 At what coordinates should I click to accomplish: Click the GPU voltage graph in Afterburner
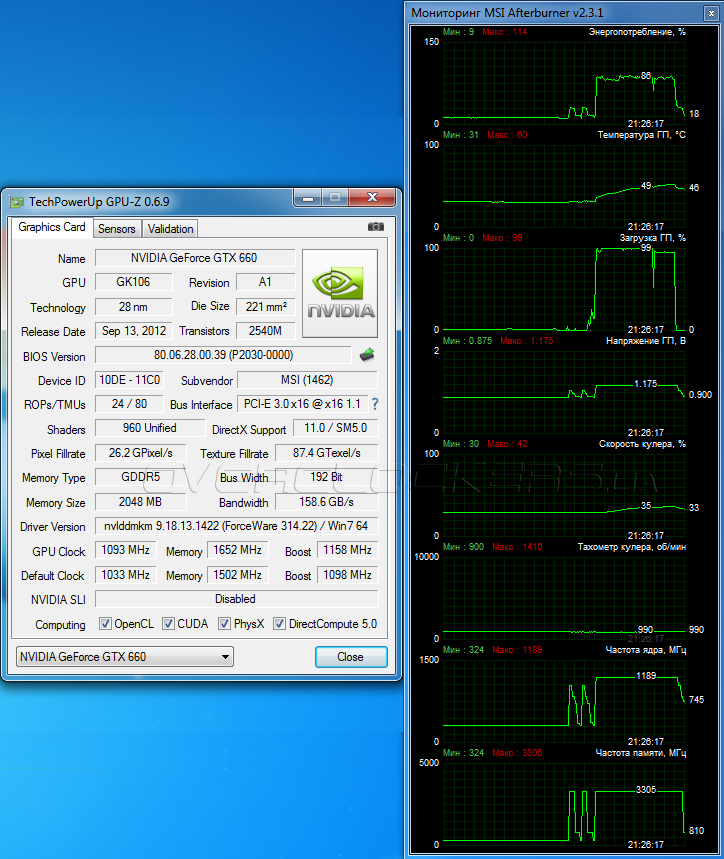coord(564,391)
